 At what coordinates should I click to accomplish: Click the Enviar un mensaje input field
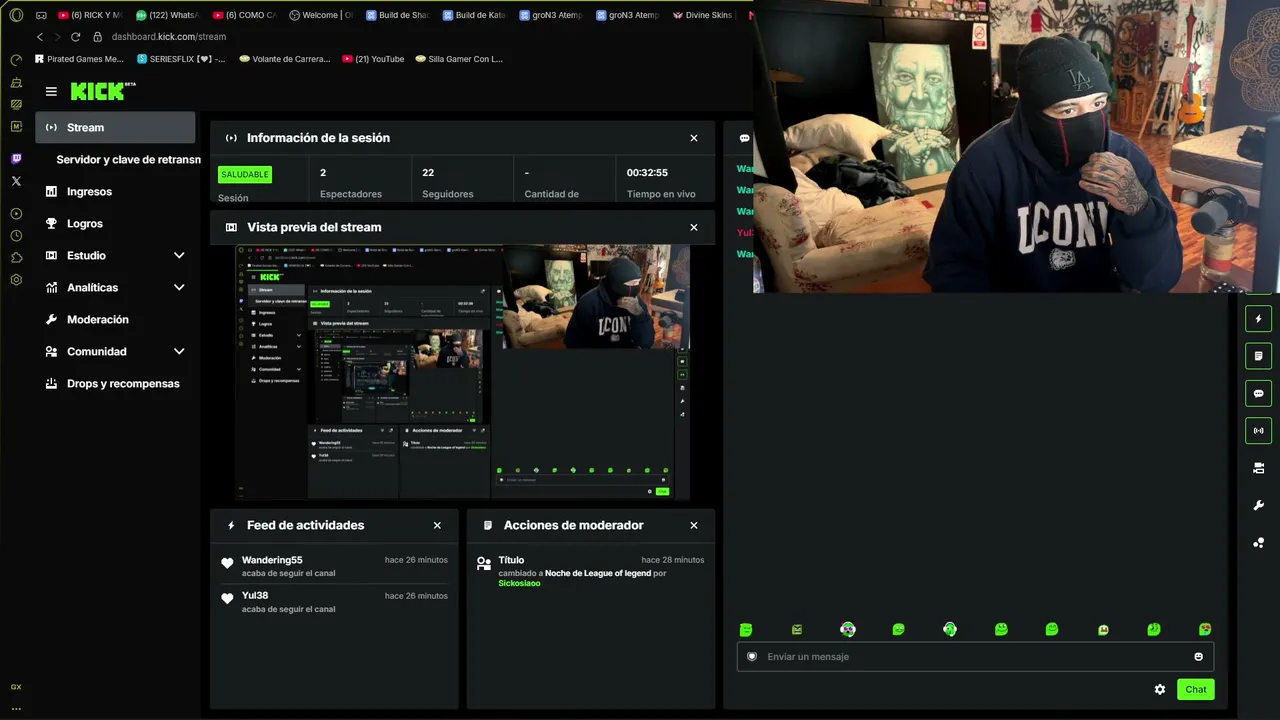[x=975, y=657]
